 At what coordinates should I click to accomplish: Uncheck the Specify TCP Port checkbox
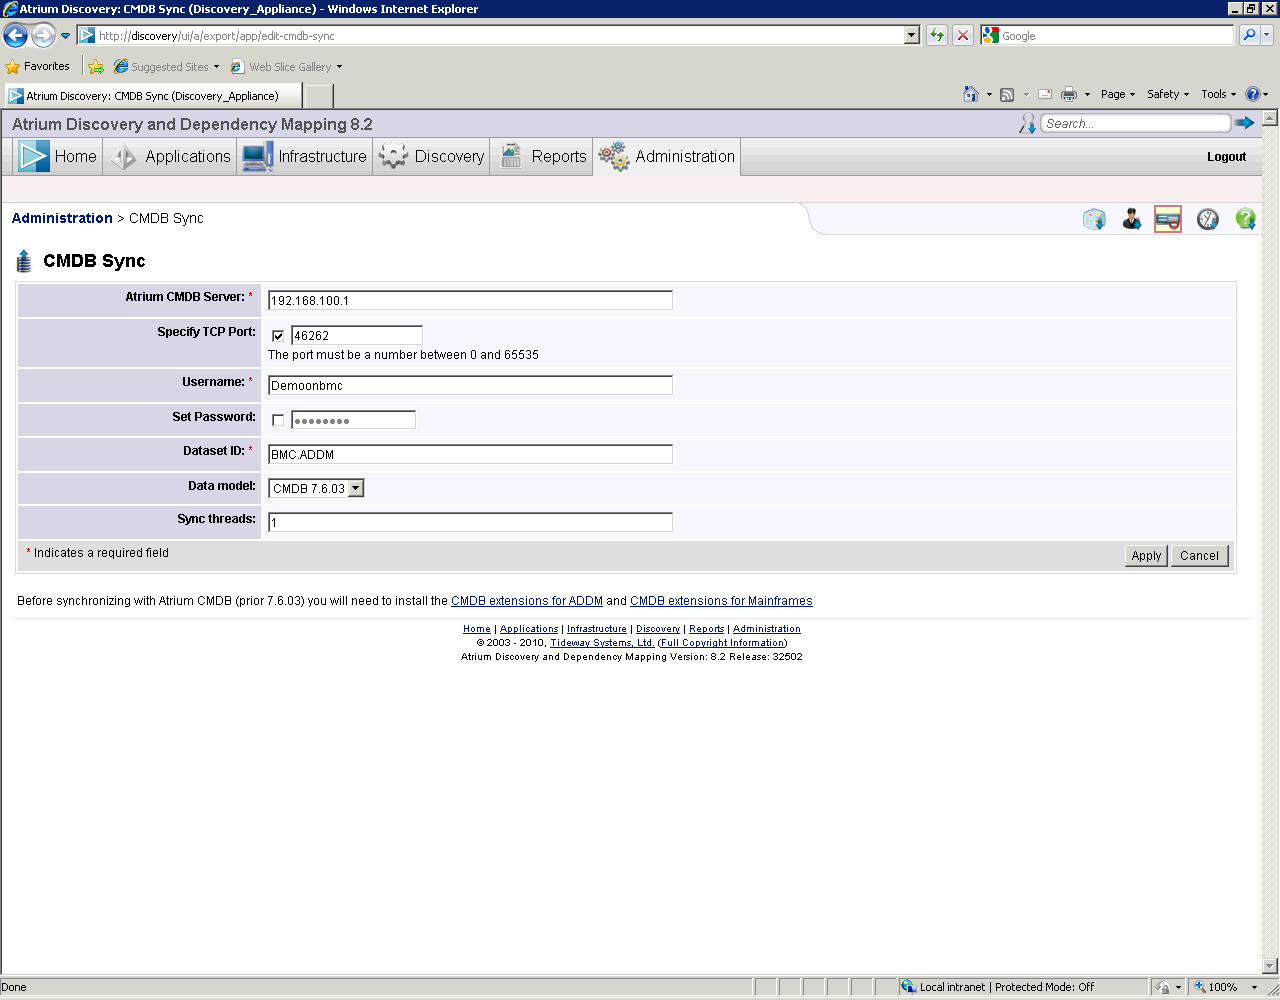[278, 336]
